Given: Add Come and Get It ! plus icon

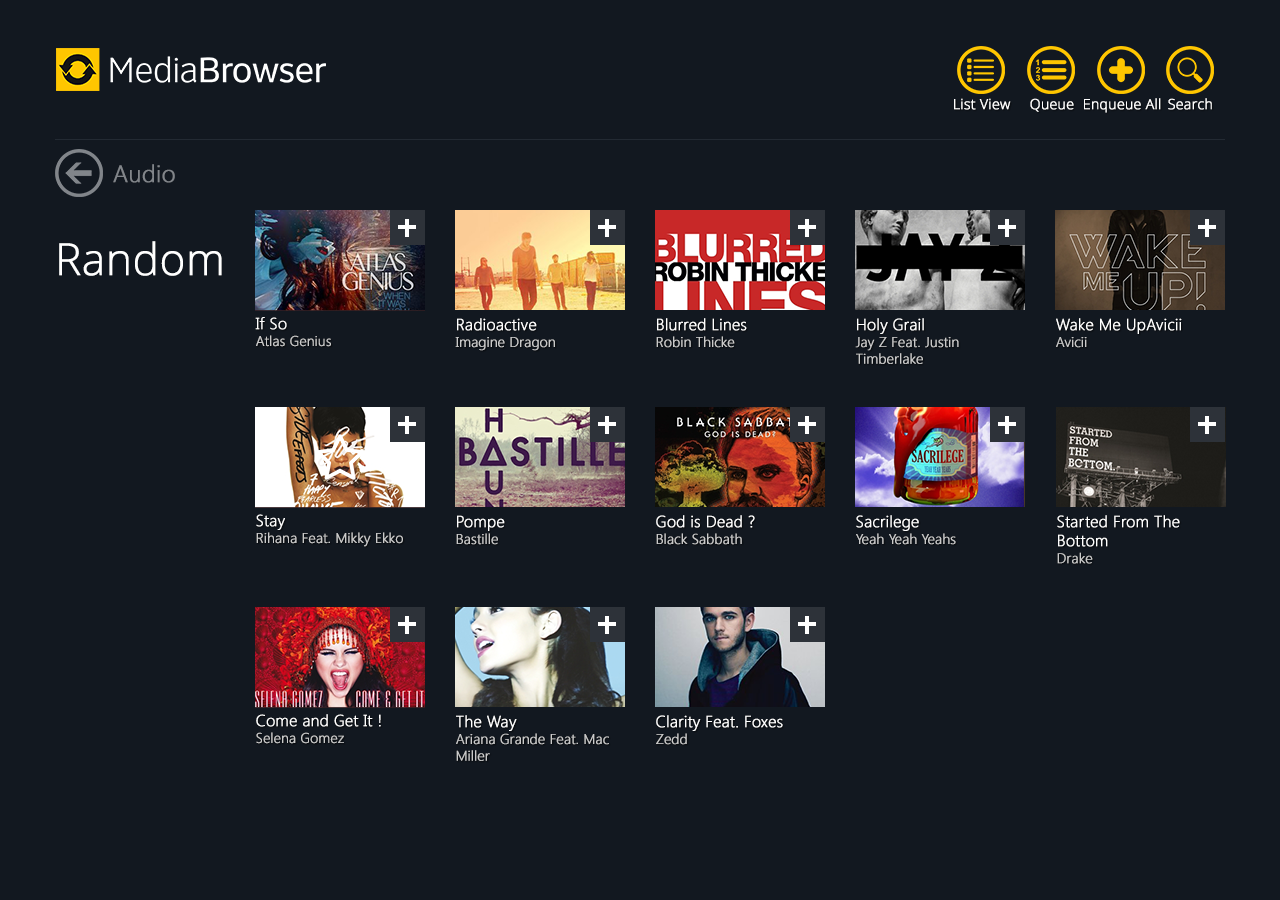Looking at the screenshot, I should pos(407,625).
